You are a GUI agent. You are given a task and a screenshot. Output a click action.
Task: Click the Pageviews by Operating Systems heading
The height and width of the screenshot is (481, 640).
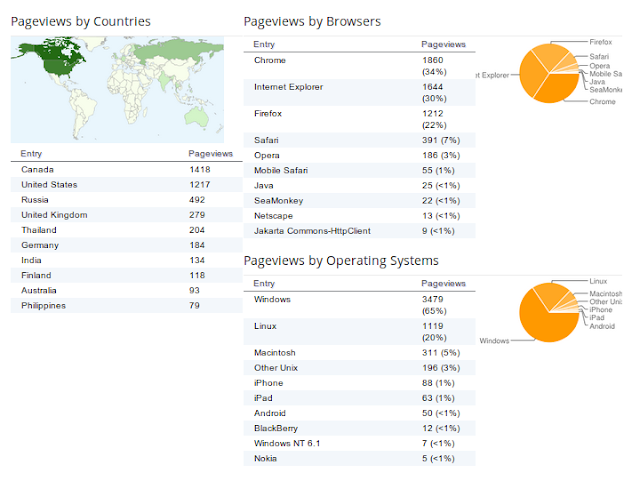point(341,261)
